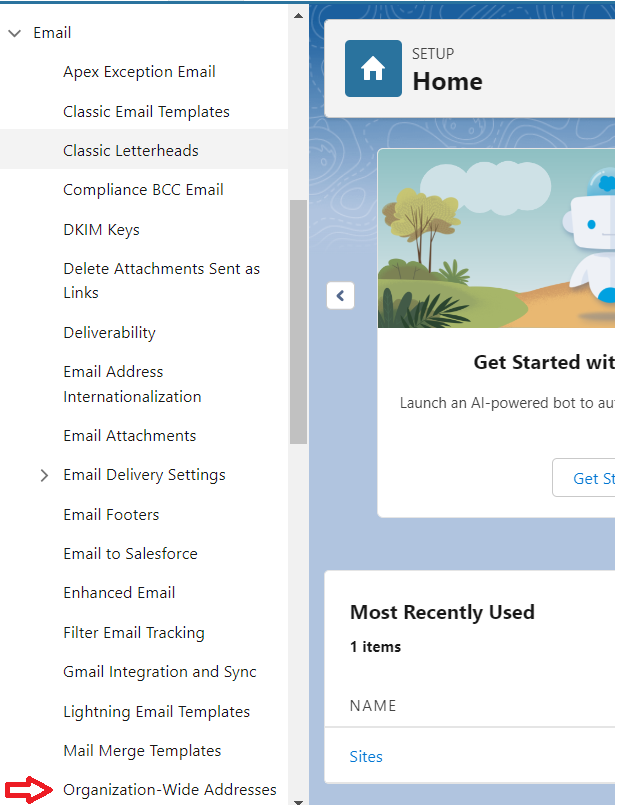Open Email Address Internationalization
This screenshot has height=805, width=617.
[132, 384]
